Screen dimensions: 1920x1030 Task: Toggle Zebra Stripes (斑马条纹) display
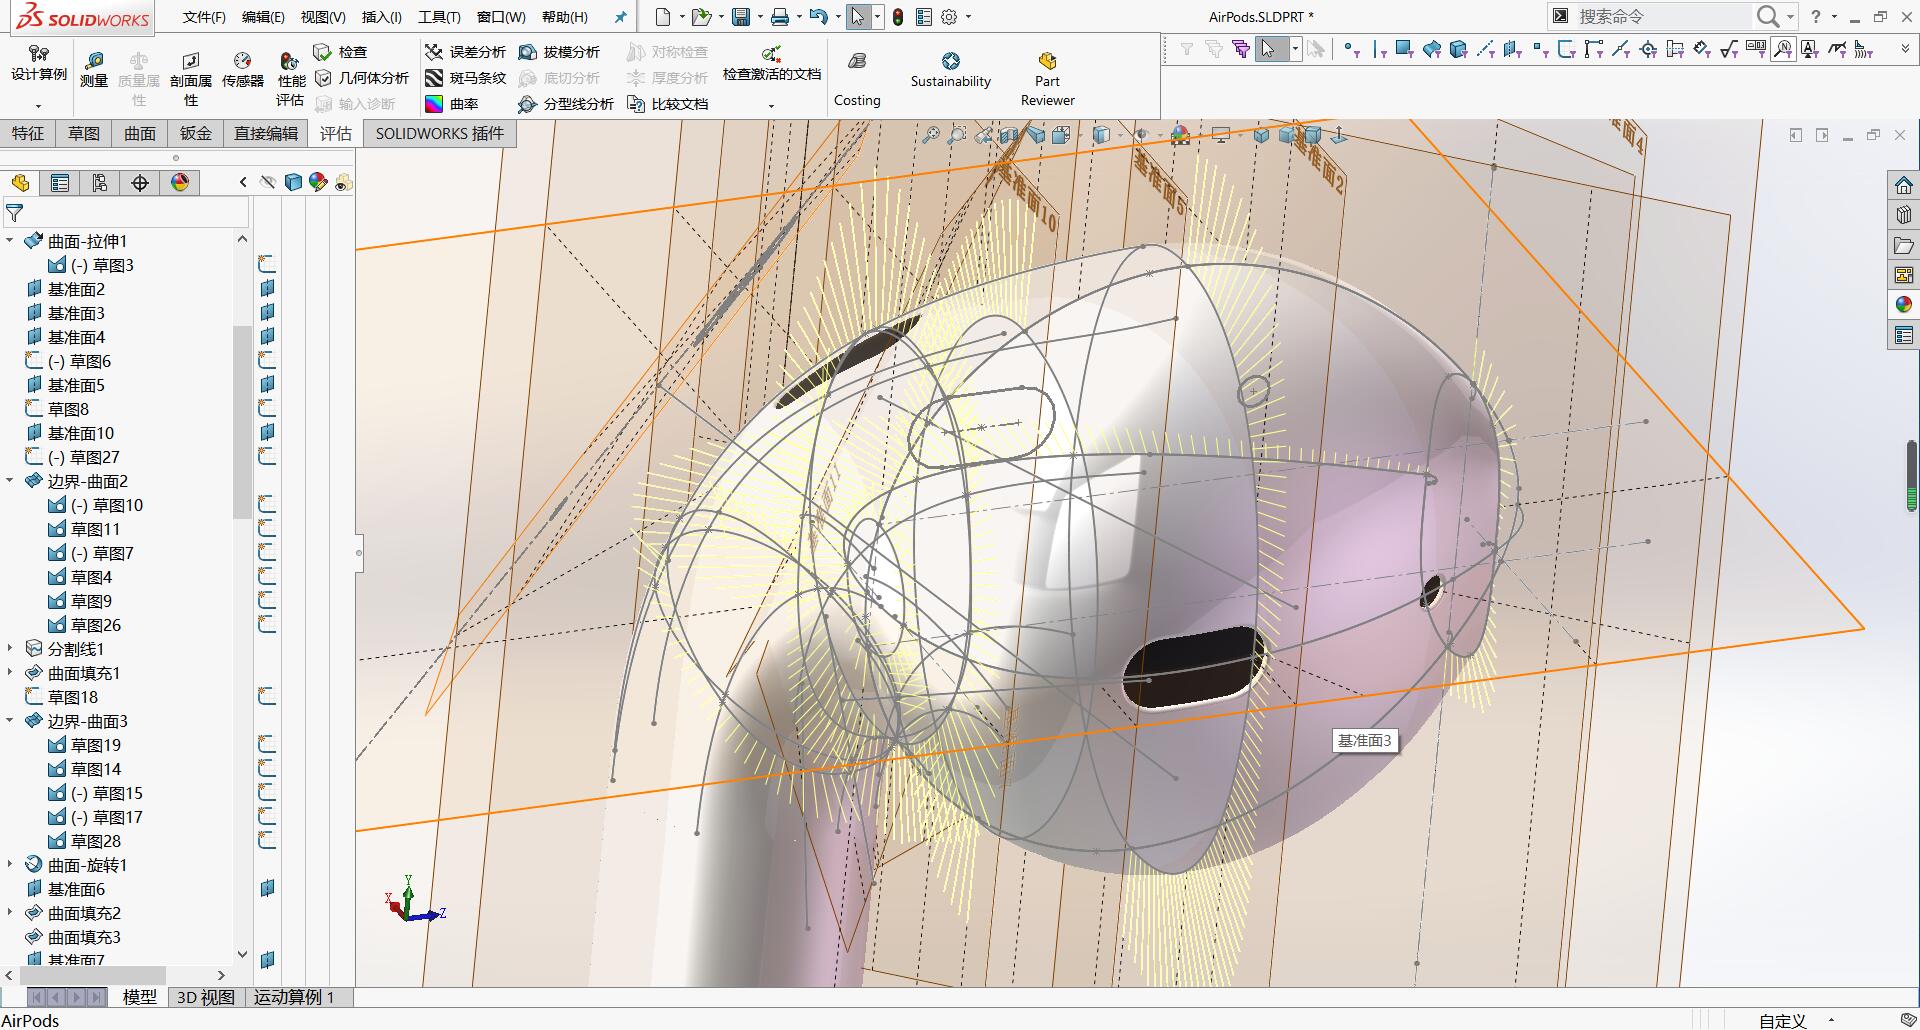(x=465, y=78)
